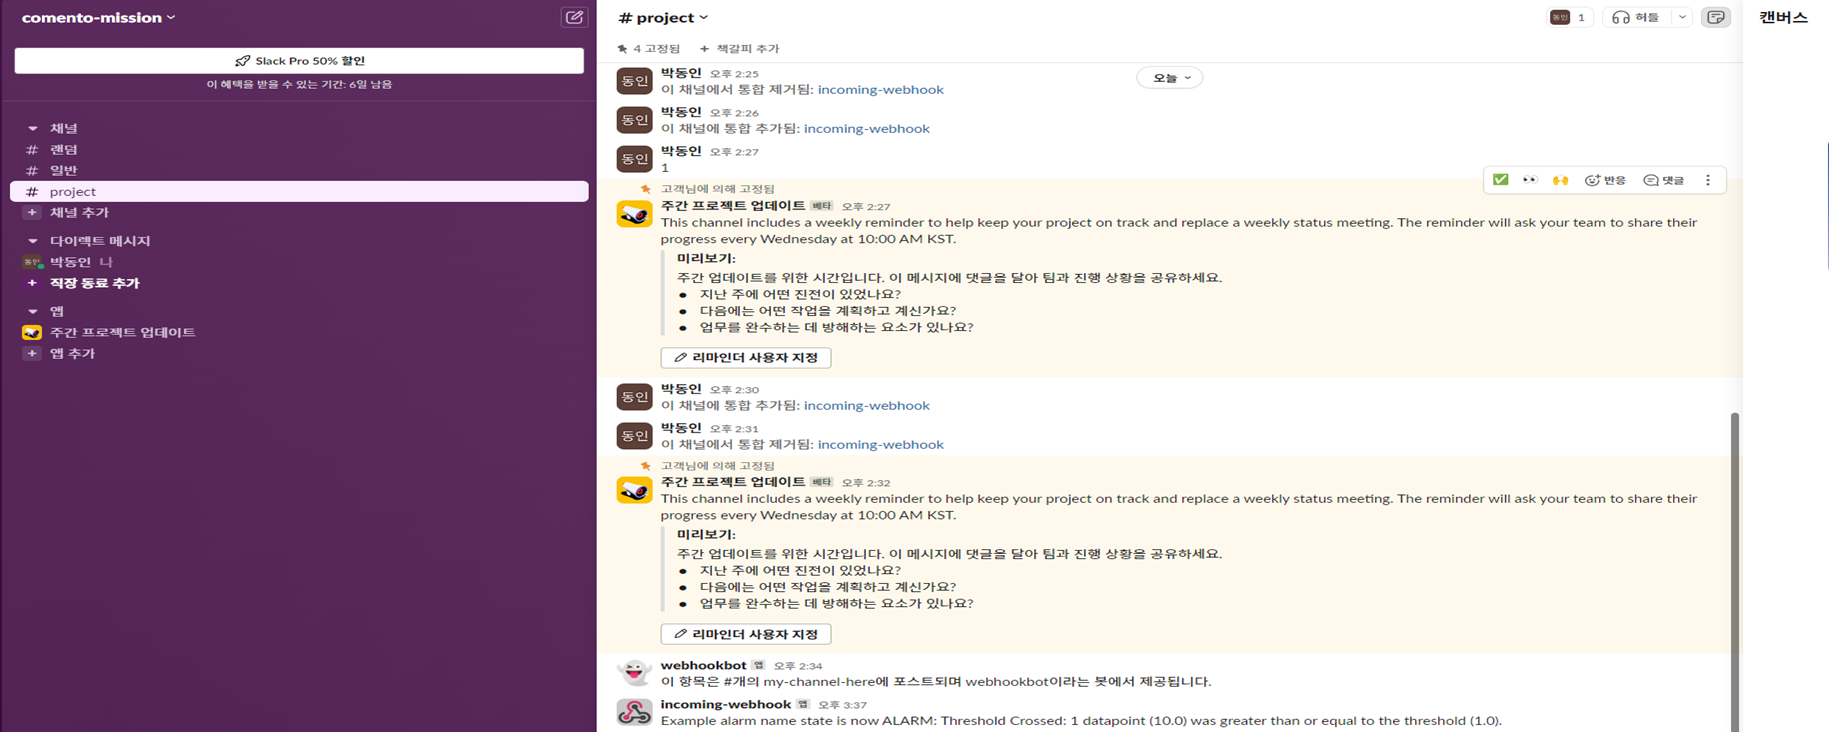Click 주간 프로젝트 업데이트 bot avatar at 2:27

point(634,214)
